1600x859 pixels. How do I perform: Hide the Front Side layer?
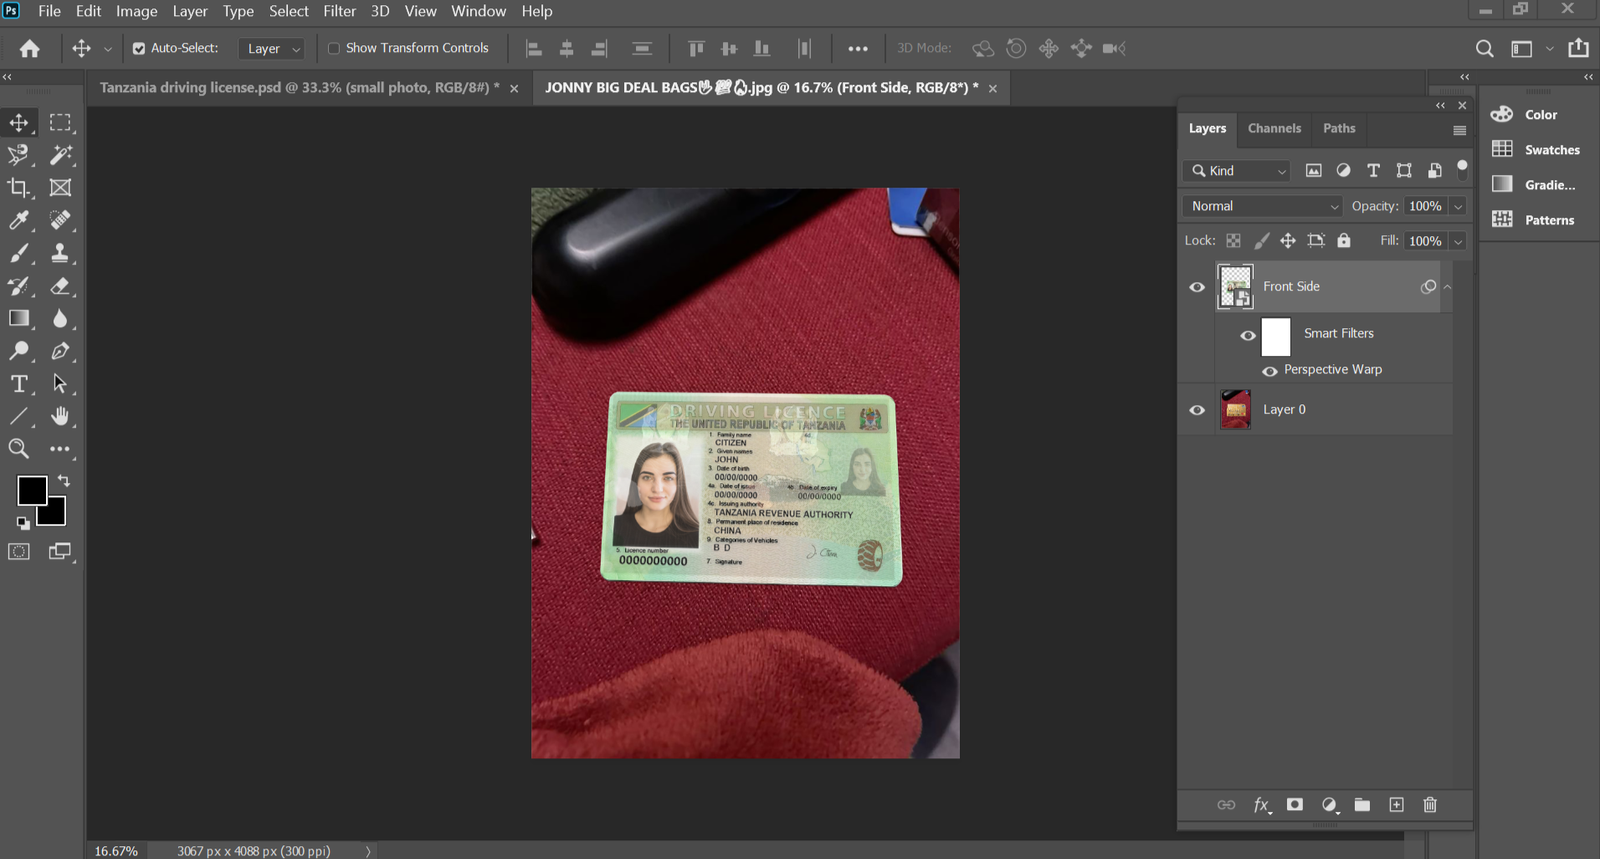(1197, 287)
